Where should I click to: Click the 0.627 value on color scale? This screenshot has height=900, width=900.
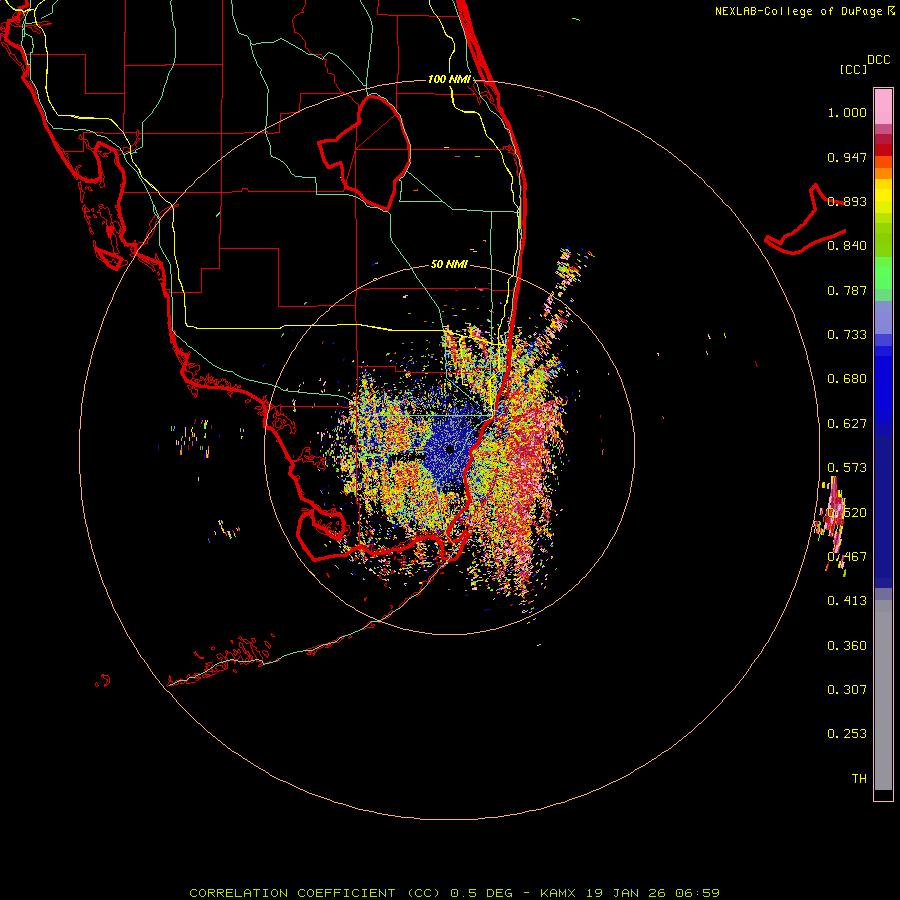pos(847,424)
